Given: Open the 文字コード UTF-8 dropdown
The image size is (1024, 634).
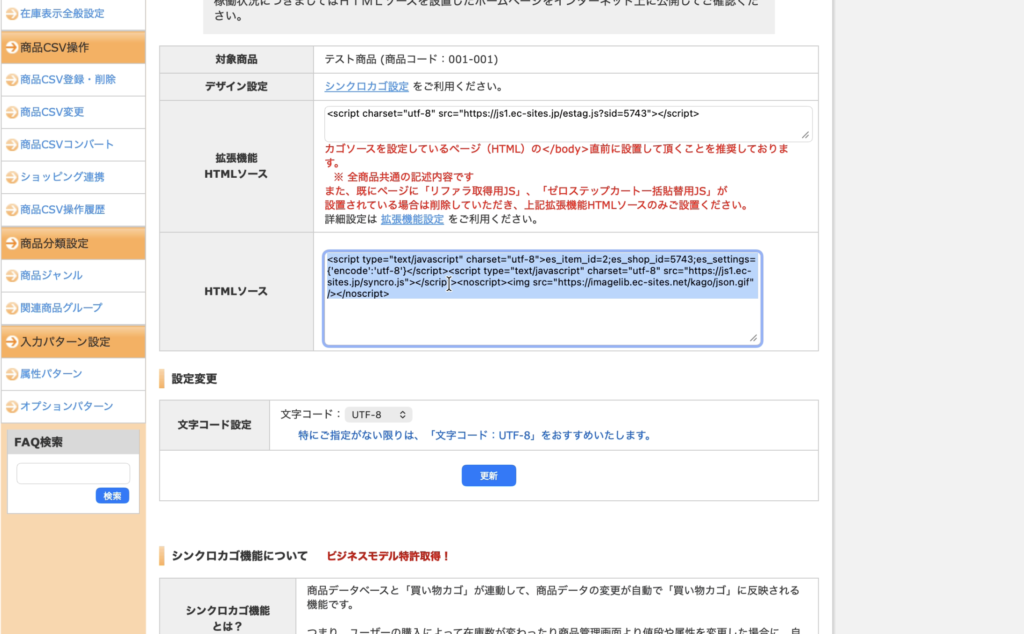Looking at the screenshot, I should click(378, 415).
